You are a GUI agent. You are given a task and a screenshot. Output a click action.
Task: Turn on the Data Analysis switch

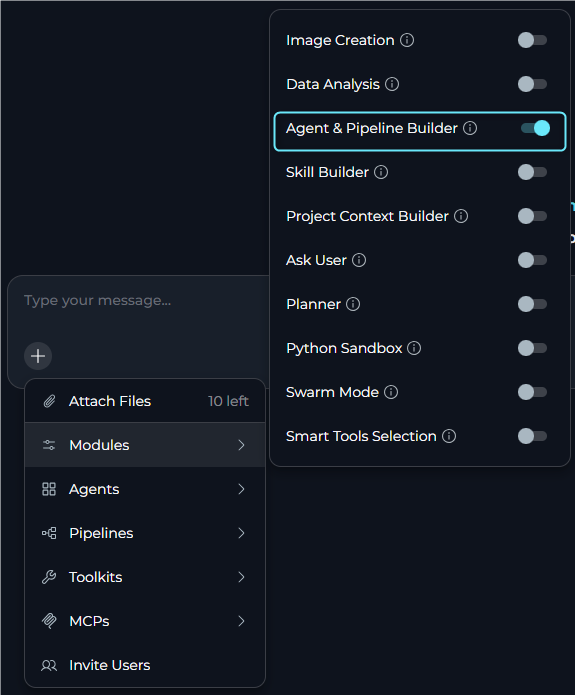(x=532, y=84)
